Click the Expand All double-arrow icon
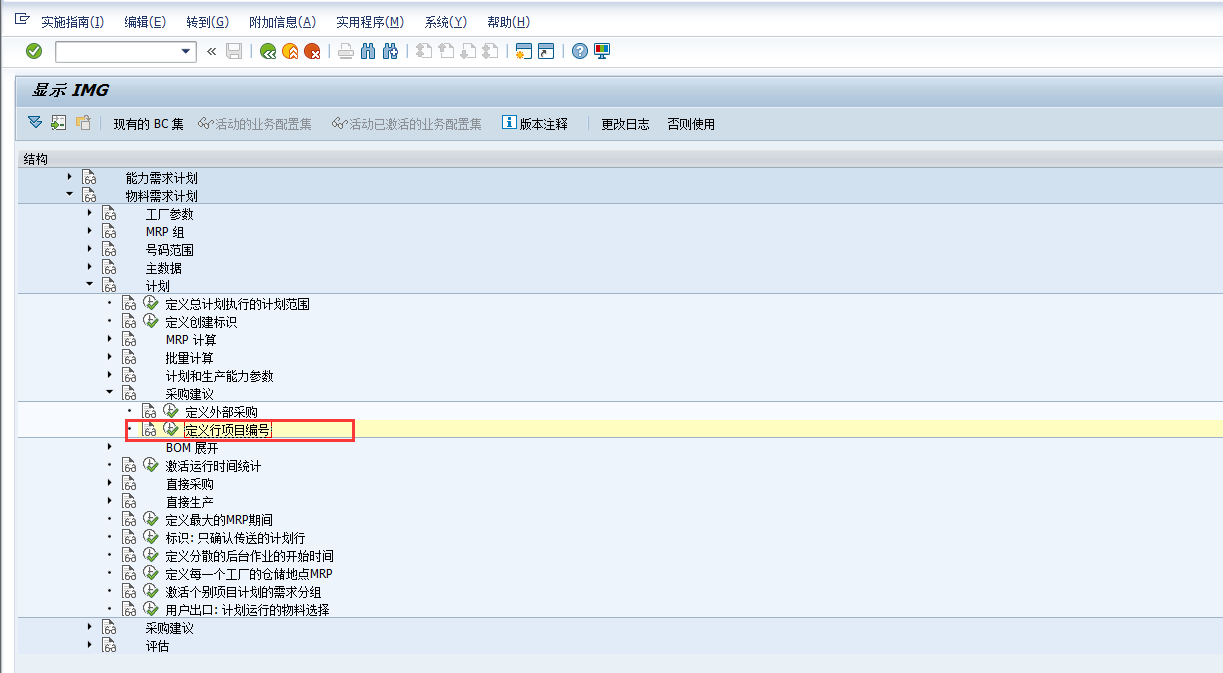Image resolution: width=1223 pixels, height=673 pixels. [35, 123]
